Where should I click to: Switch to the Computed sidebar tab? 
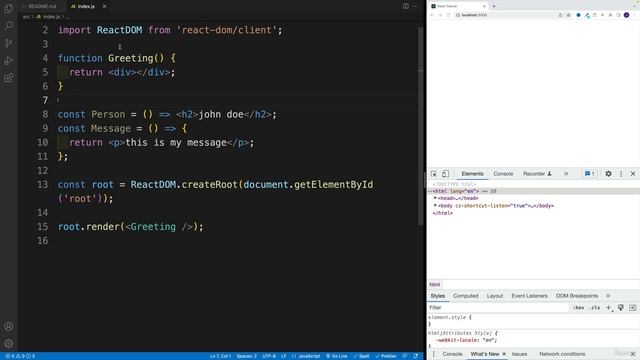point(465,296)
